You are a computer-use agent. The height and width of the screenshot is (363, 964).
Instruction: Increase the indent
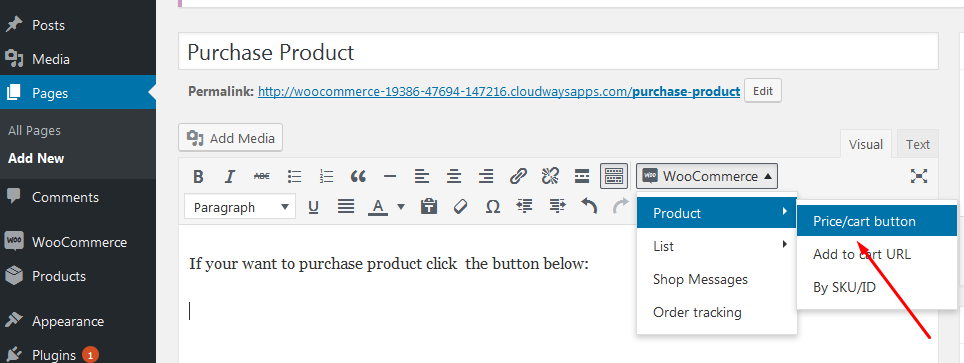pos(557,207)
